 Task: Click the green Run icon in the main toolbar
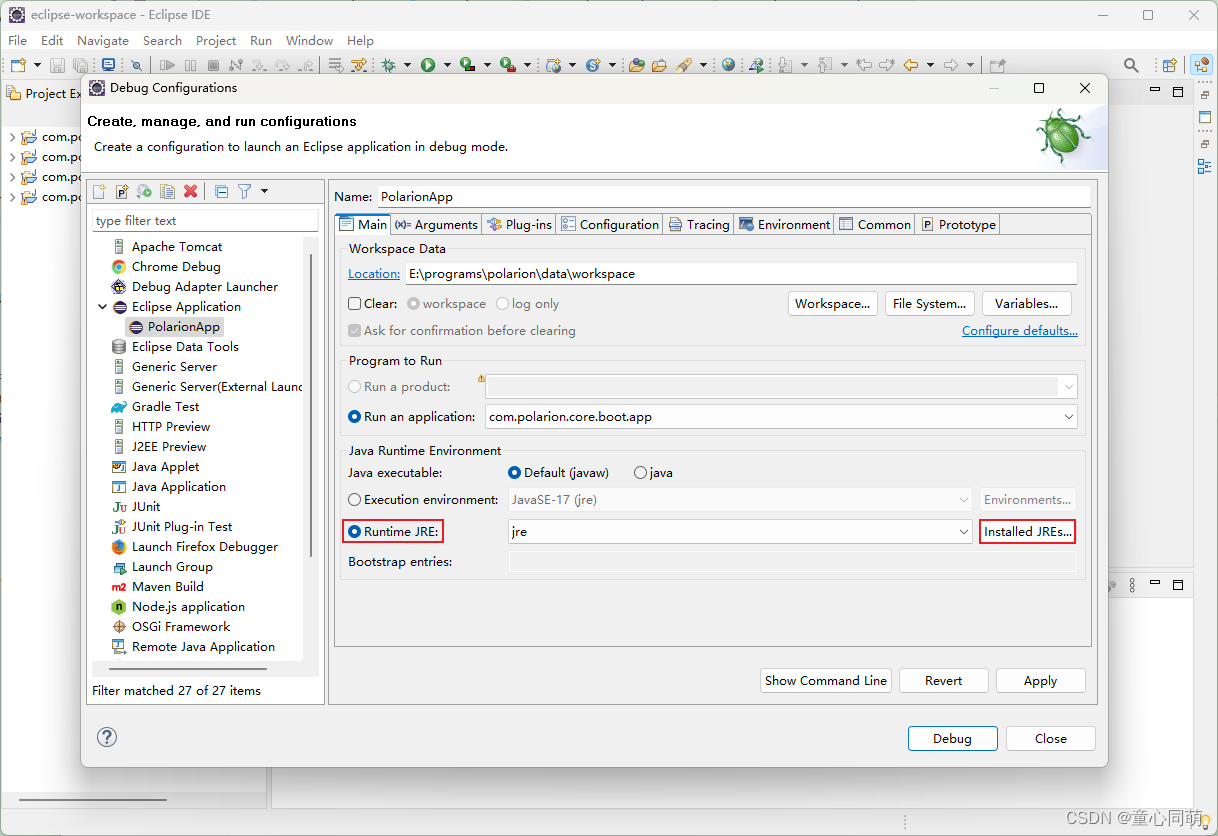coord(428,65)
